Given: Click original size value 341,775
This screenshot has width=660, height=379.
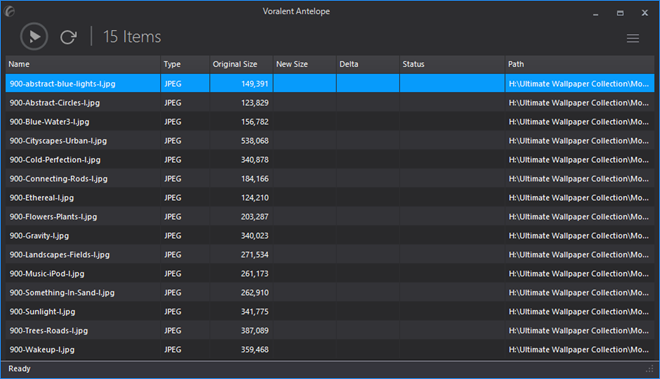Looking at the screenshot, I should (x=255, y=312).
